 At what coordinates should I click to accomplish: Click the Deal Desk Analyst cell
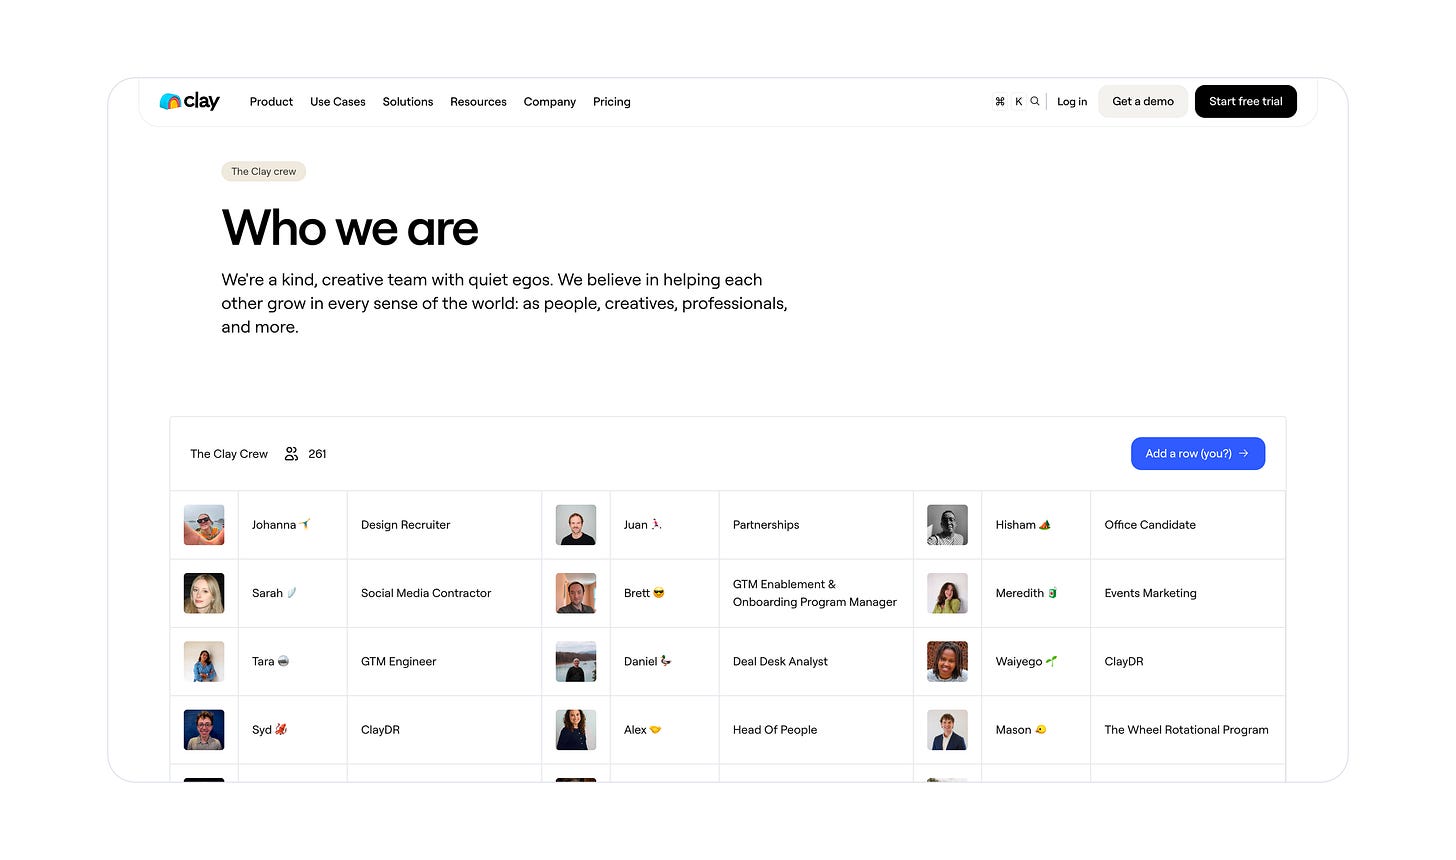click(x=816, y=661)
